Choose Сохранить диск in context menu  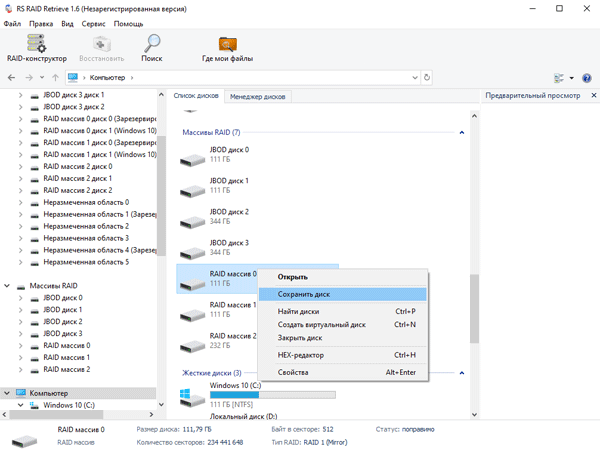click(343, 294)
